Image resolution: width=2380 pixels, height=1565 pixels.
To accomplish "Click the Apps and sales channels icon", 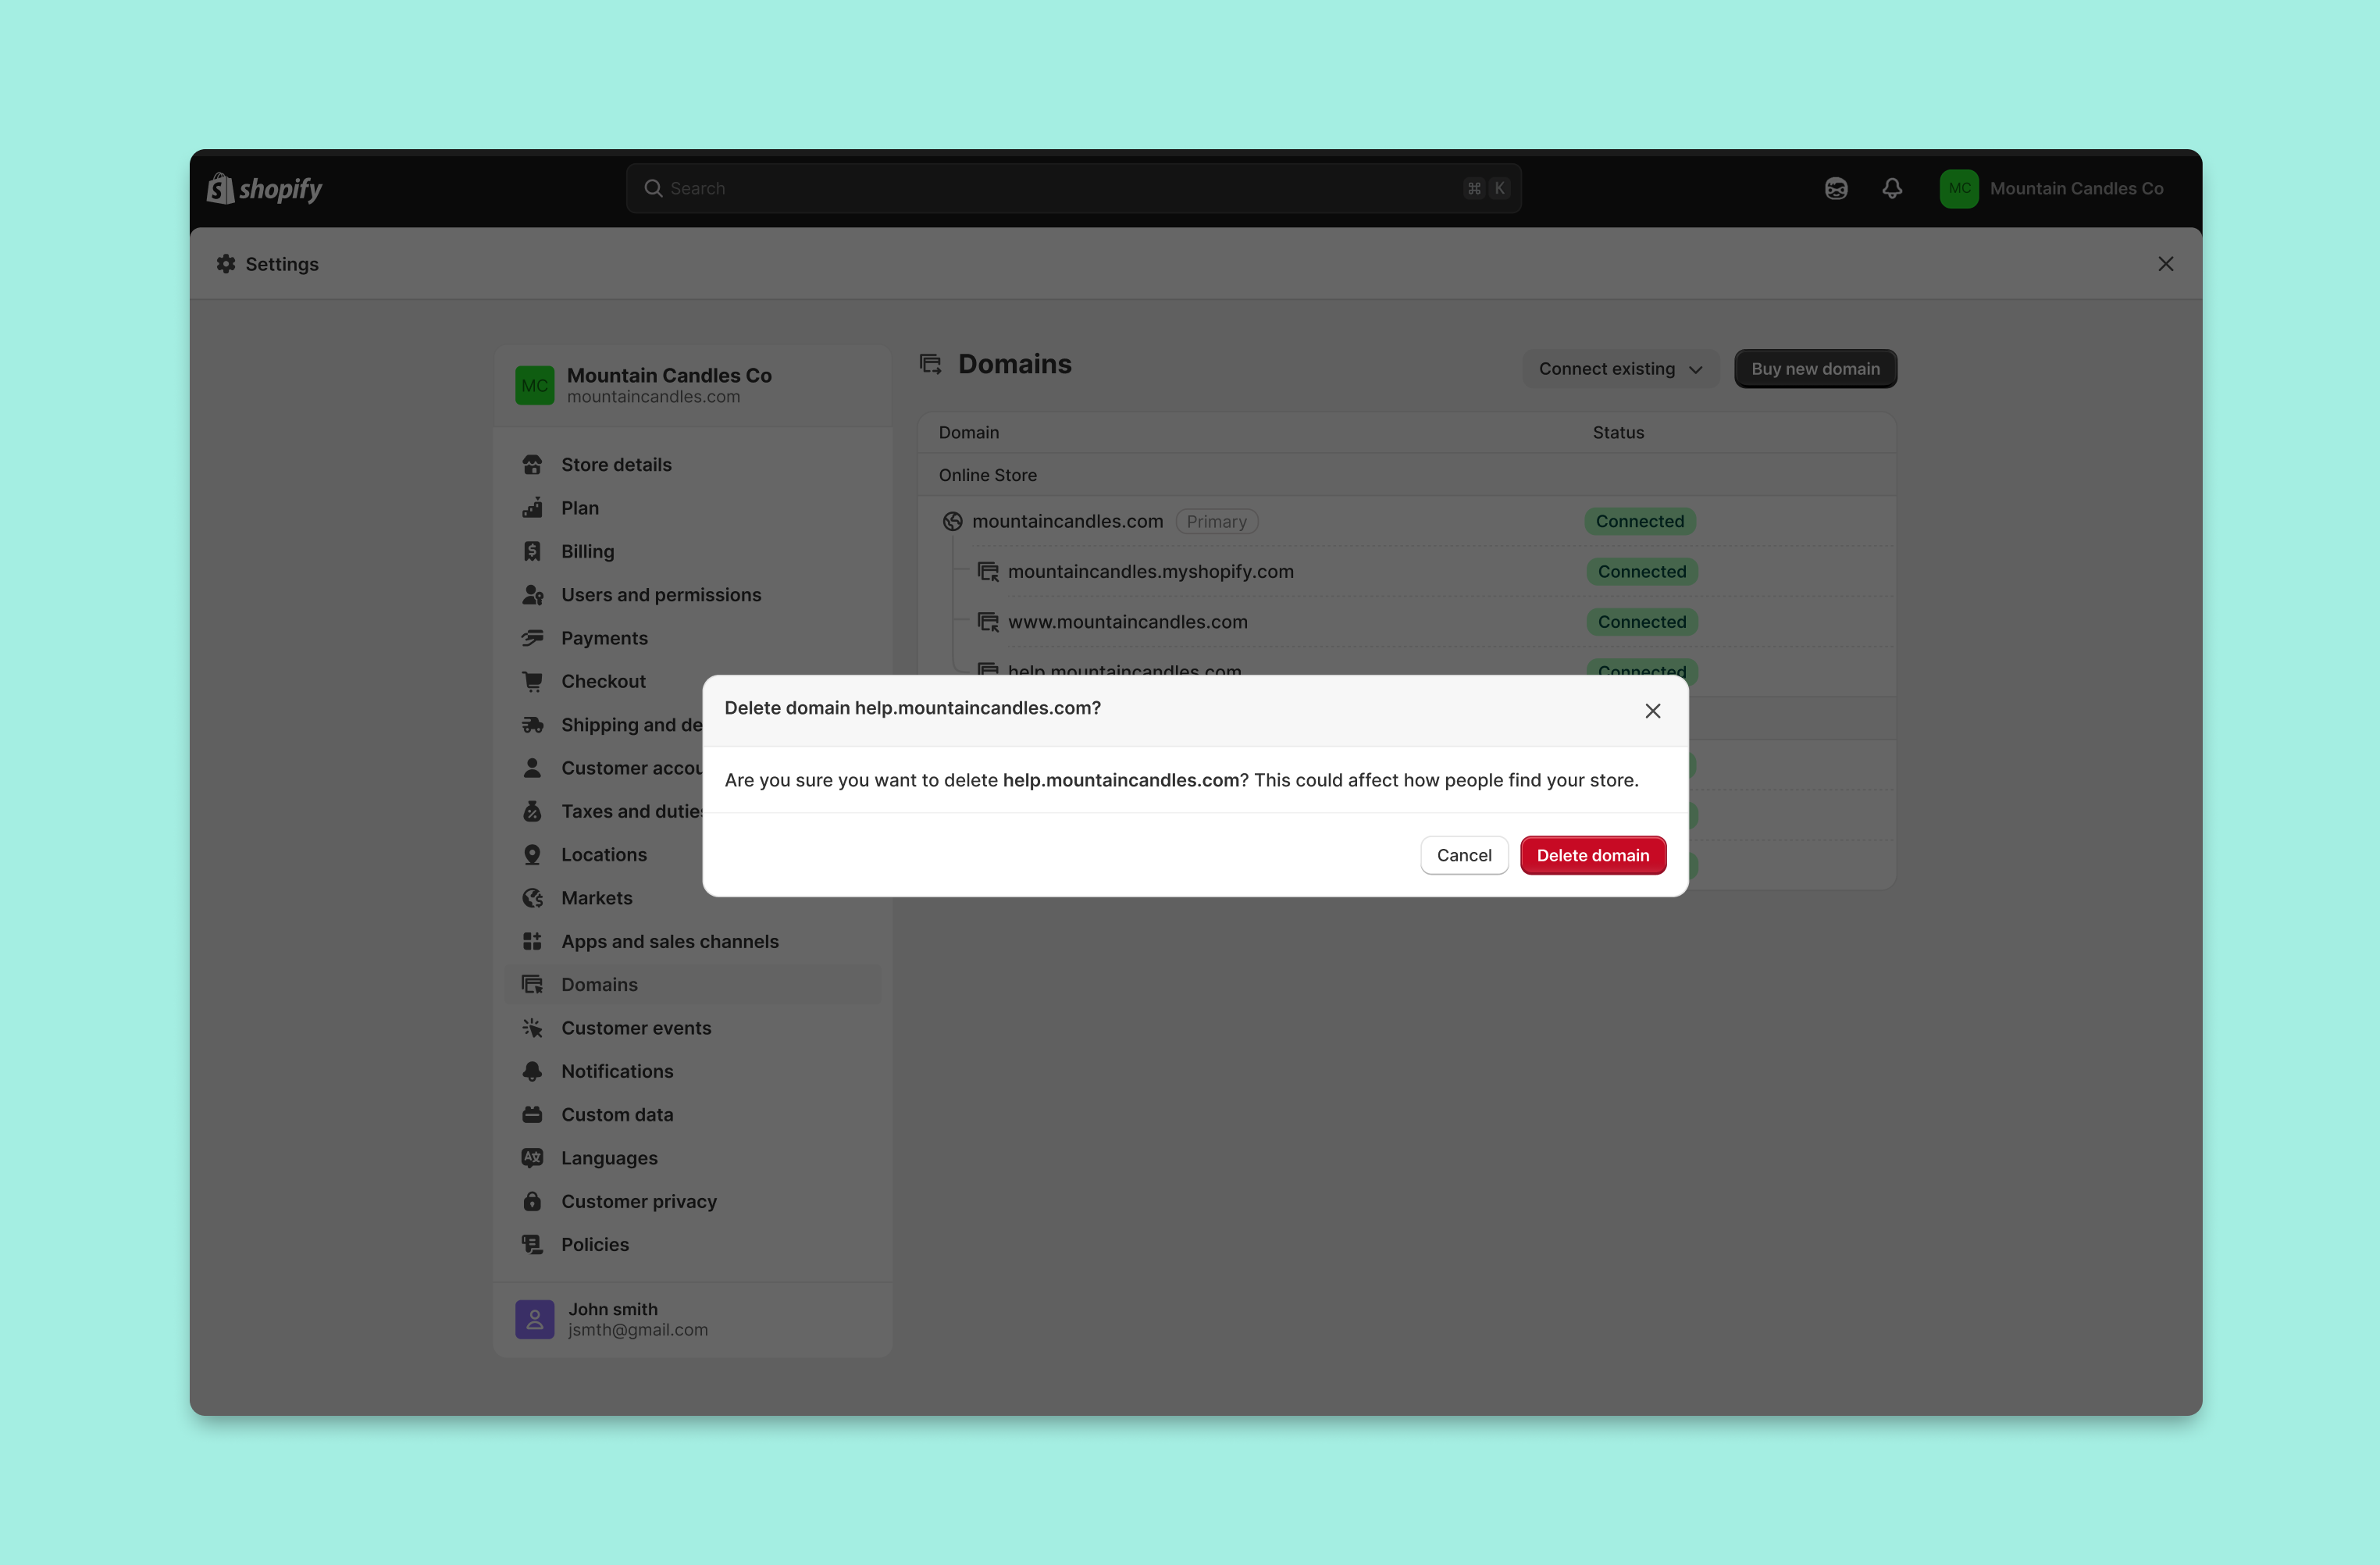I will (532, 941).
